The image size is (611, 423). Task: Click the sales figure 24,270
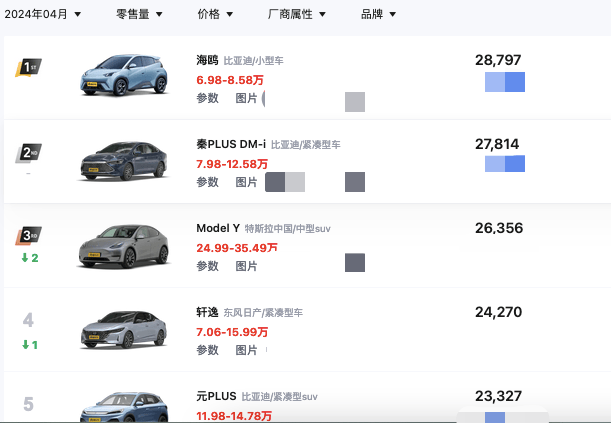click(x=498, y=312)
